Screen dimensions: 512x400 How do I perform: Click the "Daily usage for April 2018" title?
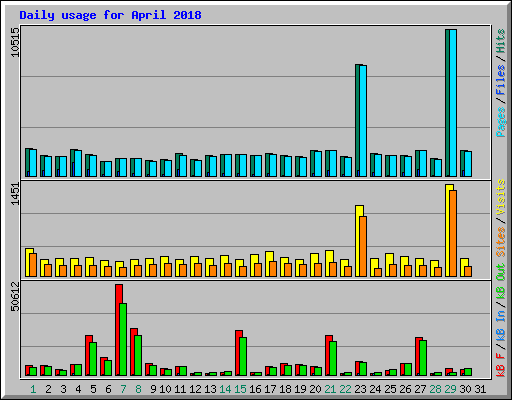[x=110, y=15]
